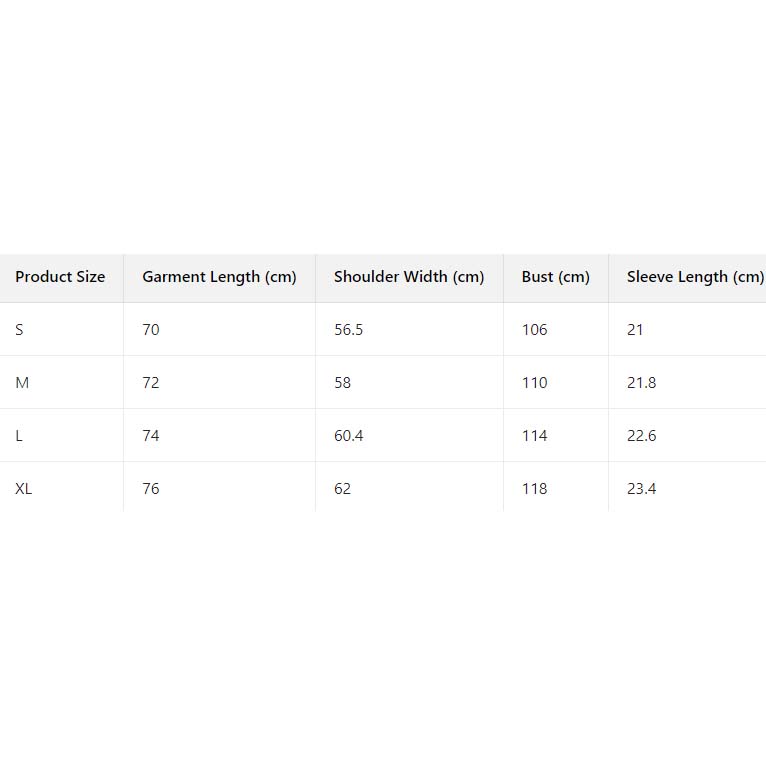Click bust value 118
Viewport: 766px width, 766px height.
click(x=534, y=489)
